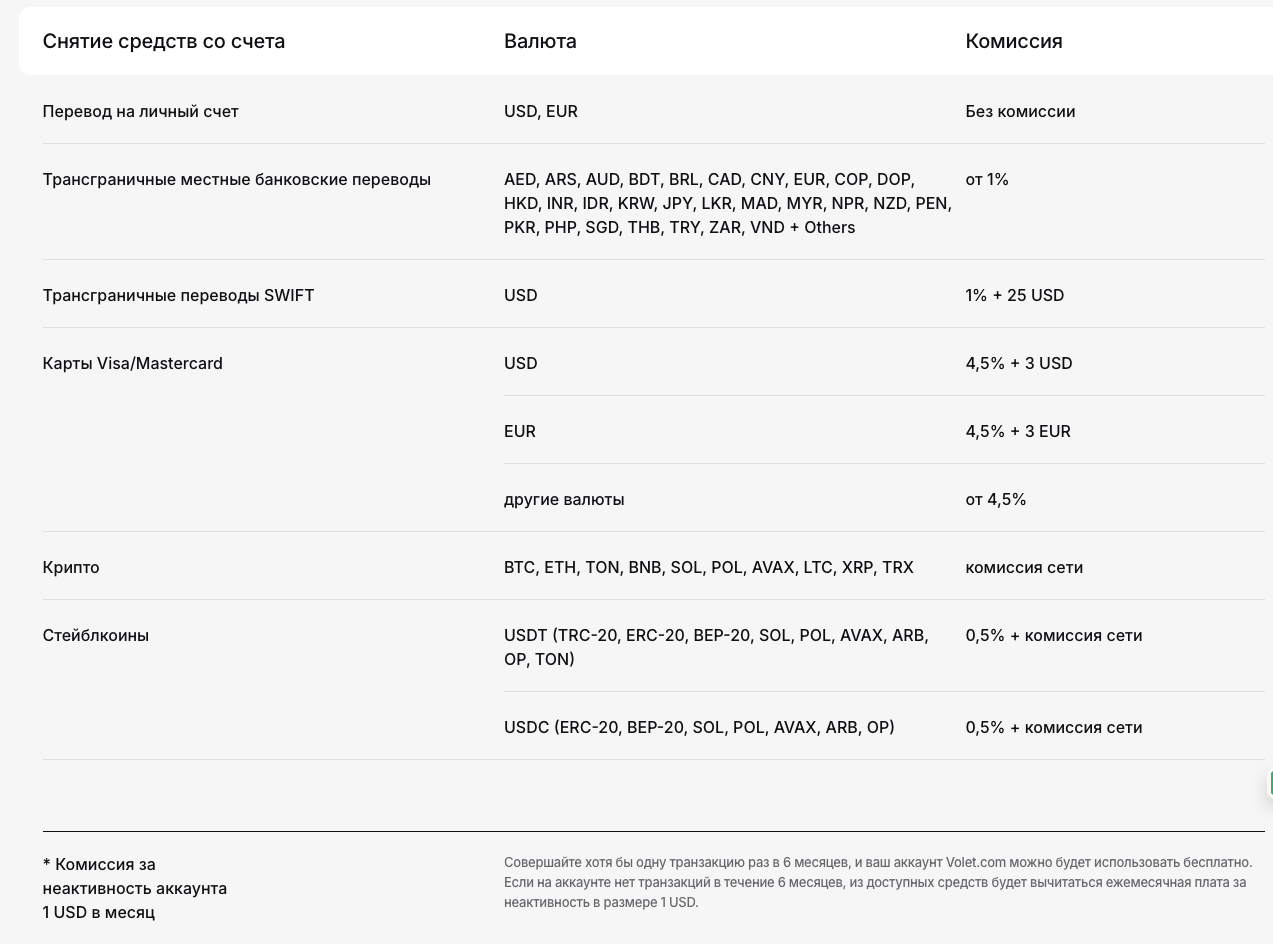Screen dimensions: 1273x944
Task: Click the 'от 1%' fee value
Action: pos(986,179)
